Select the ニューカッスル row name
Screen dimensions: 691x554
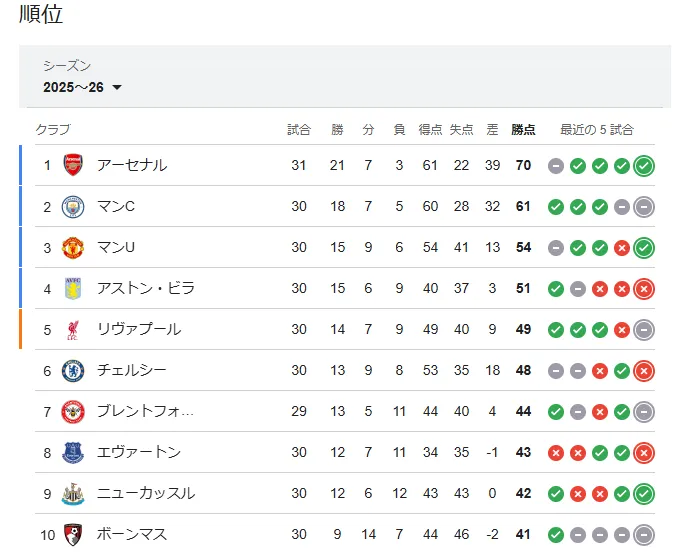click(x=146, y=493)
